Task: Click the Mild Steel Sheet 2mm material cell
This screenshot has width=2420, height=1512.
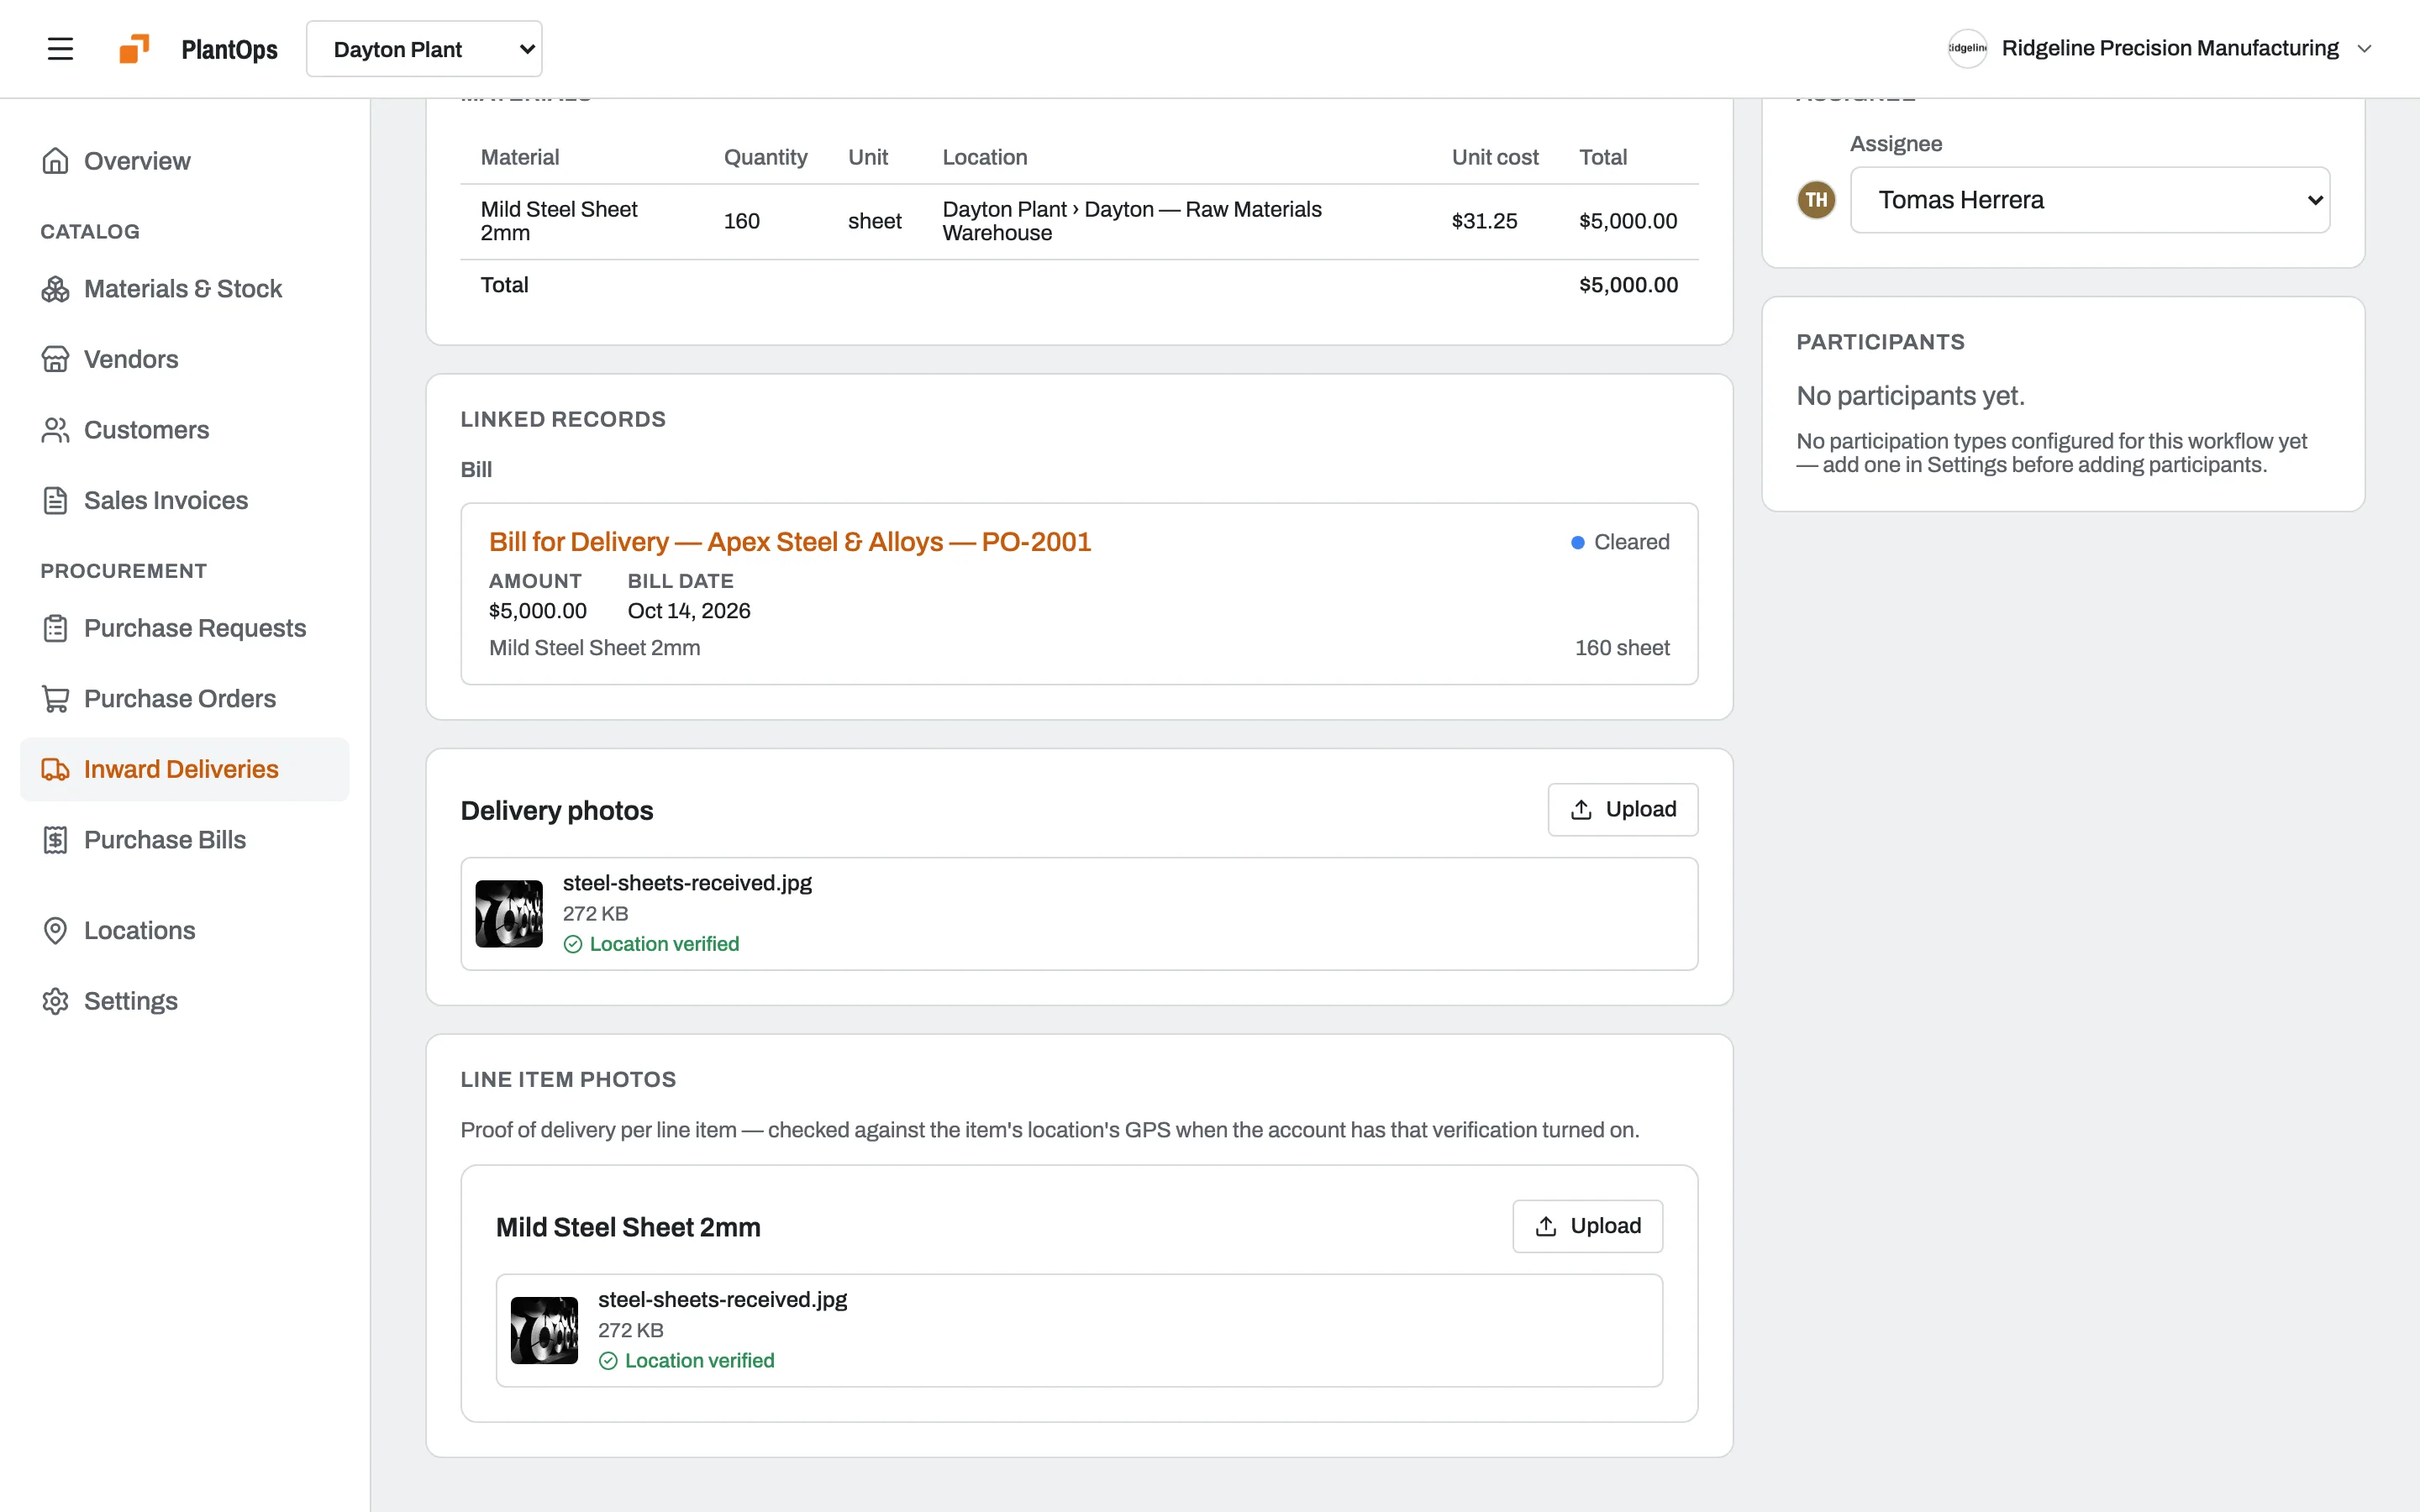Action: (x=559, y=221)
